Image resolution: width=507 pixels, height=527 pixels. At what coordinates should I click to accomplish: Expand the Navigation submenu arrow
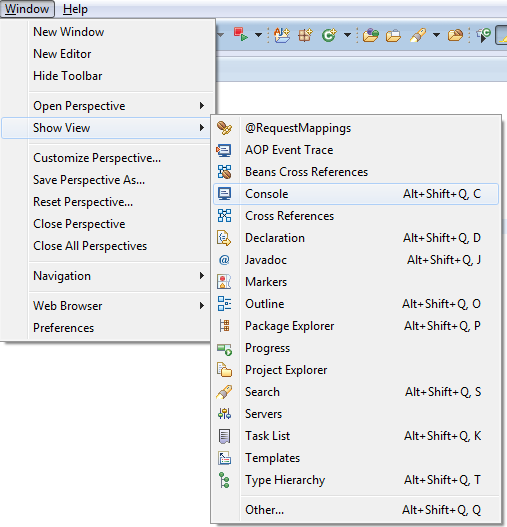202,276
